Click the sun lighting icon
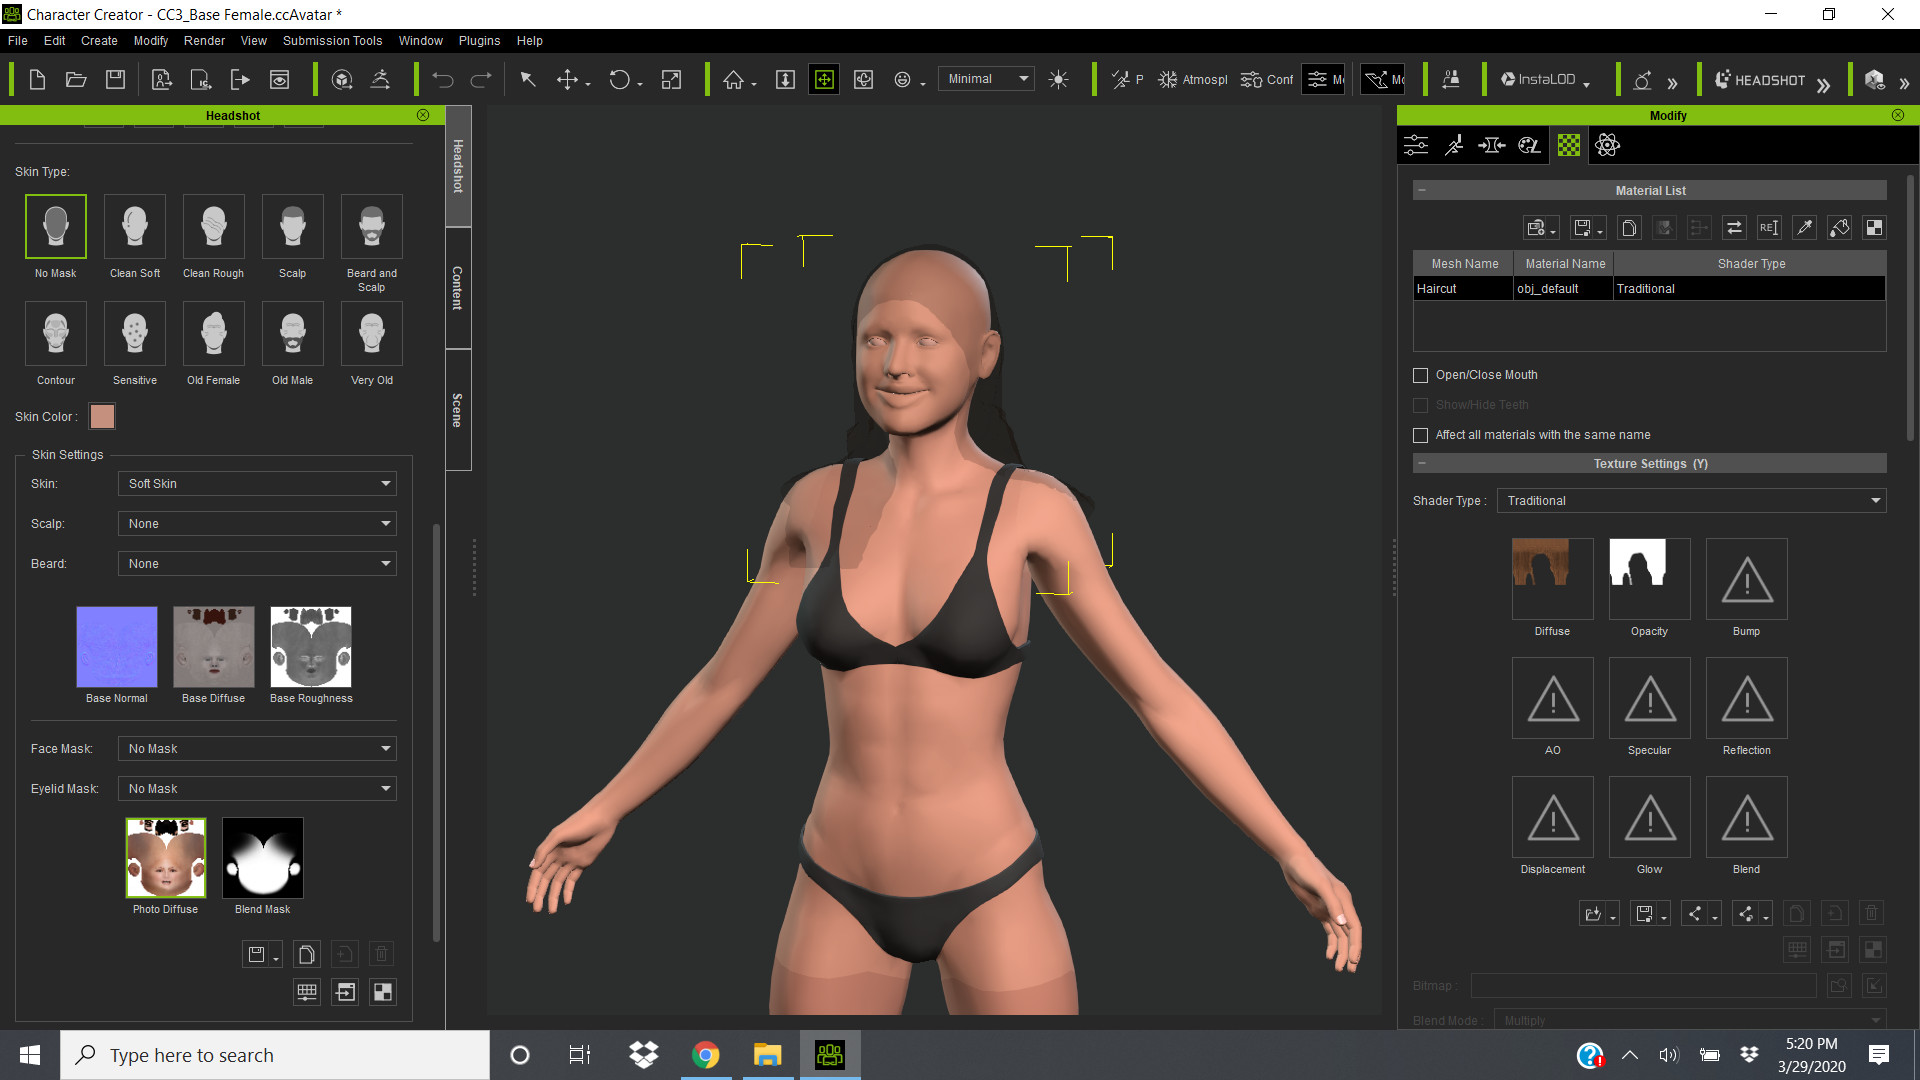 pyautogui.click(x=1059, y=80)
